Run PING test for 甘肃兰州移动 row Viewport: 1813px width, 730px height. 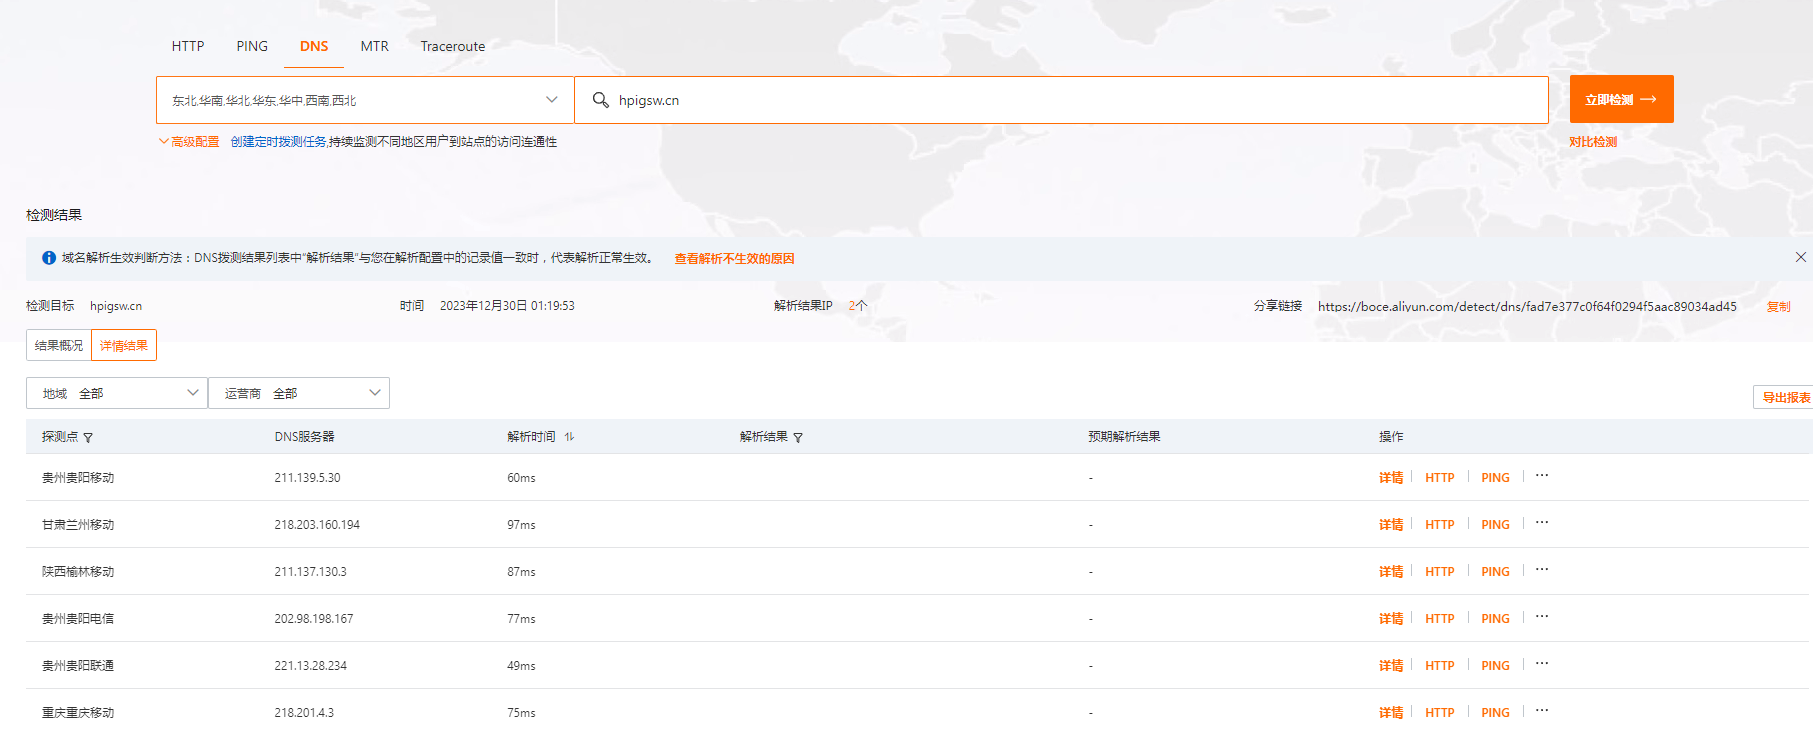[1496, 525]
